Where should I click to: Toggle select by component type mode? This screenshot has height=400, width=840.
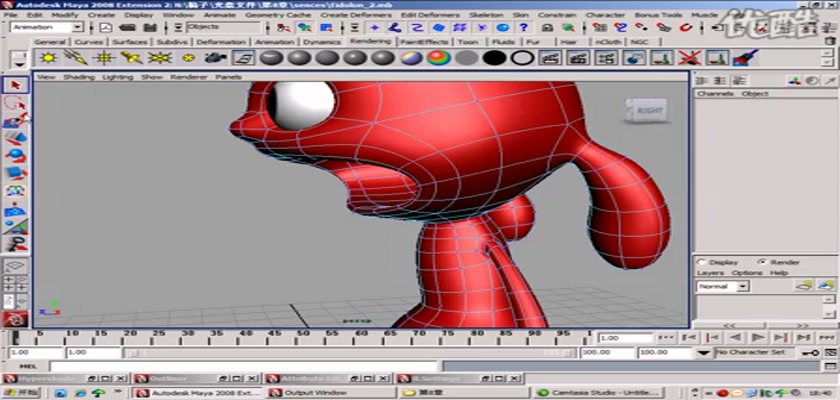(x=325, y=27)
